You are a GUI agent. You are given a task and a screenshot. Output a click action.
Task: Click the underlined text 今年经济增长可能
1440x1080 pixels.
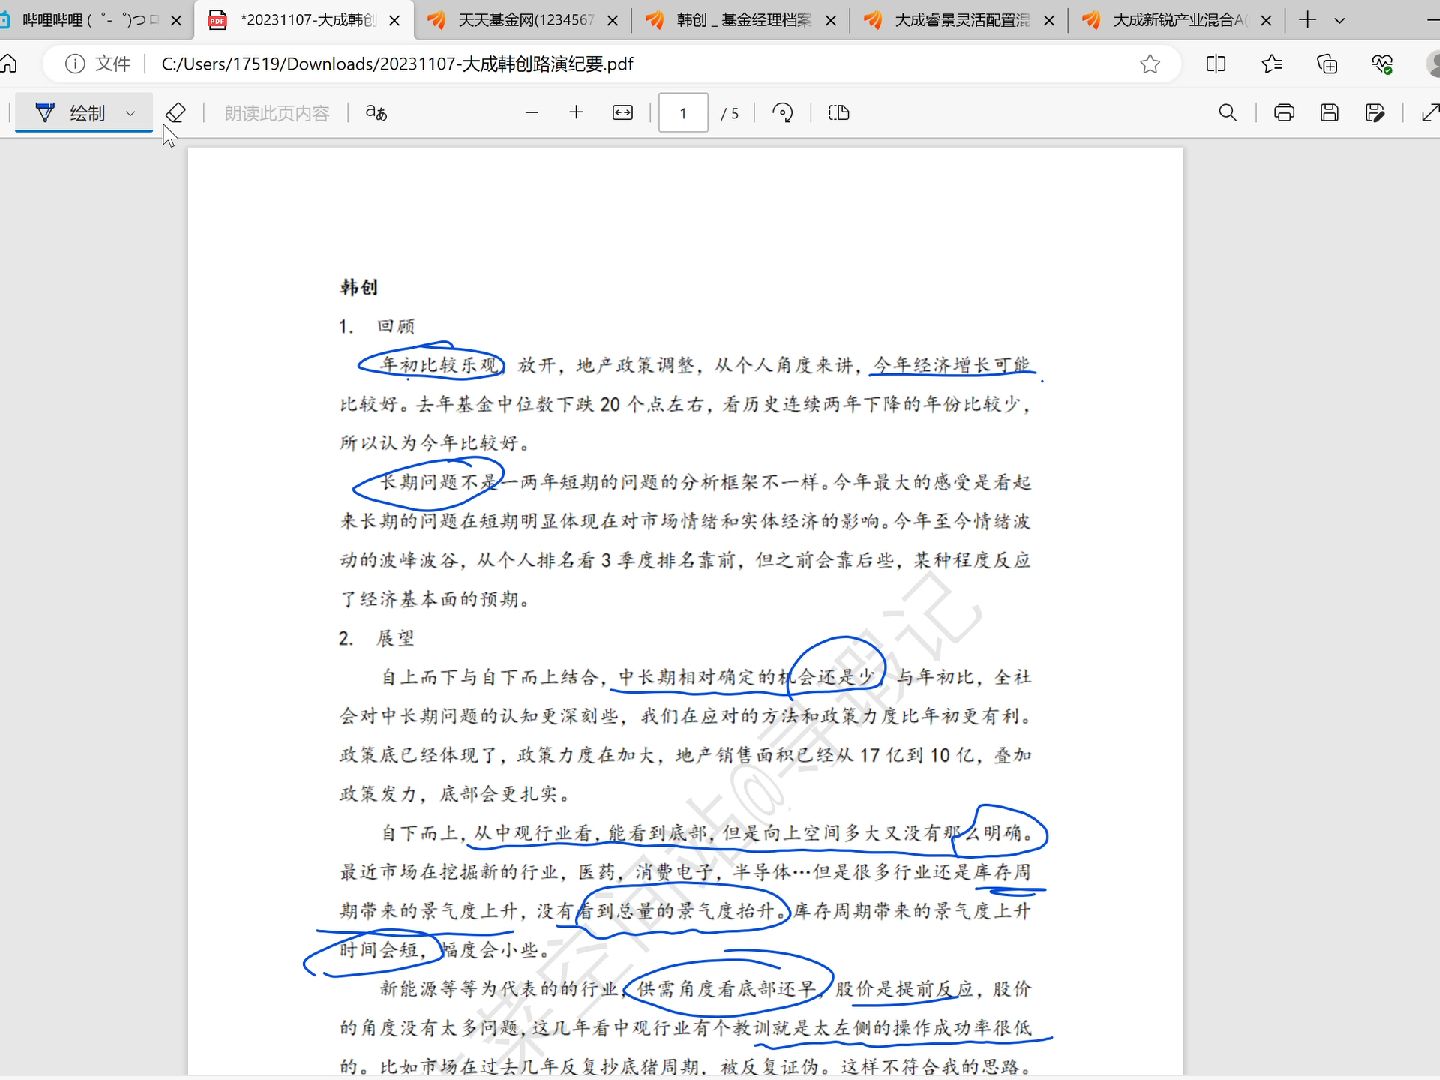(x=951, y=365)
